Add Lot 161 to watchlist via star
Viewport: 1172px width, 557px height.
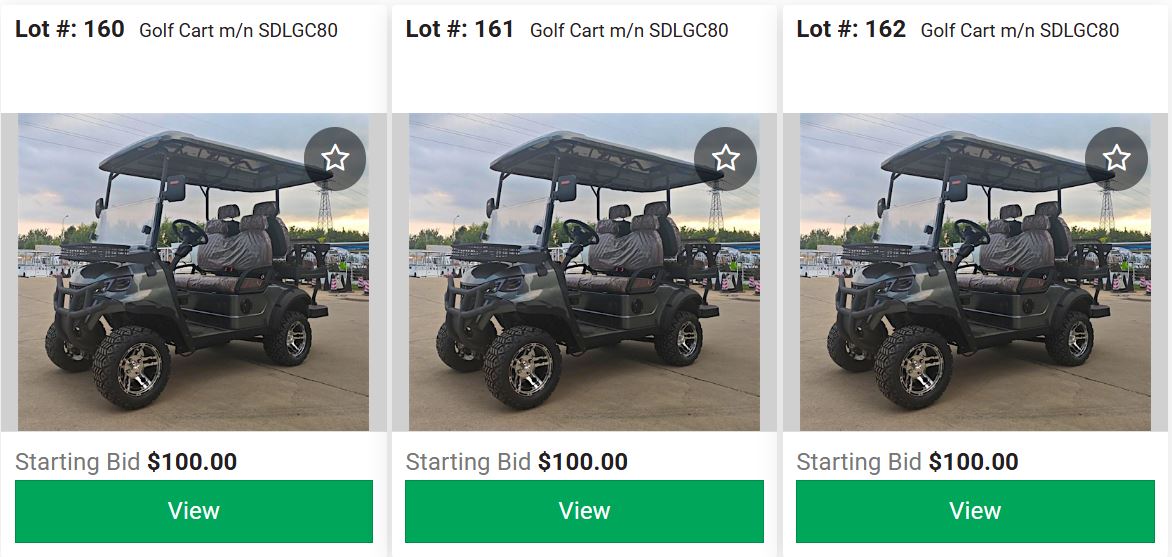[x=725, y=159]
